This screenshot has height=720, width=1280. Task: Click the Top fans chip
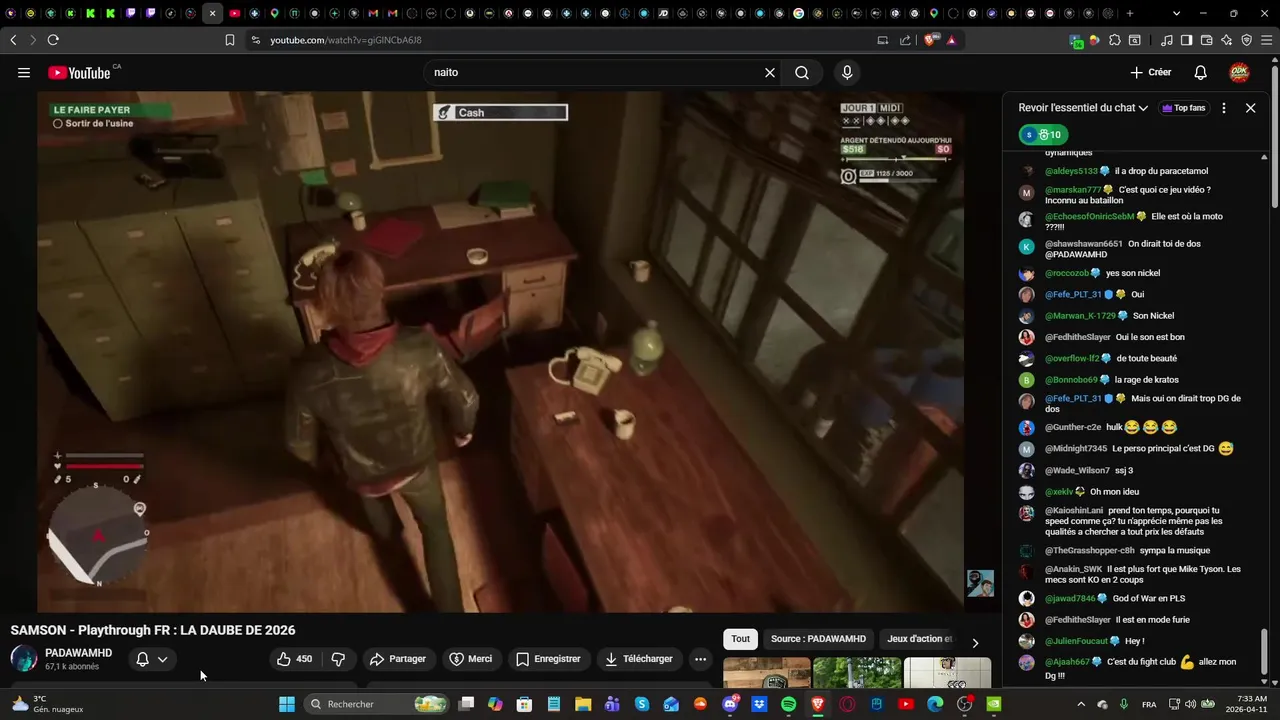coord(1184,108)
